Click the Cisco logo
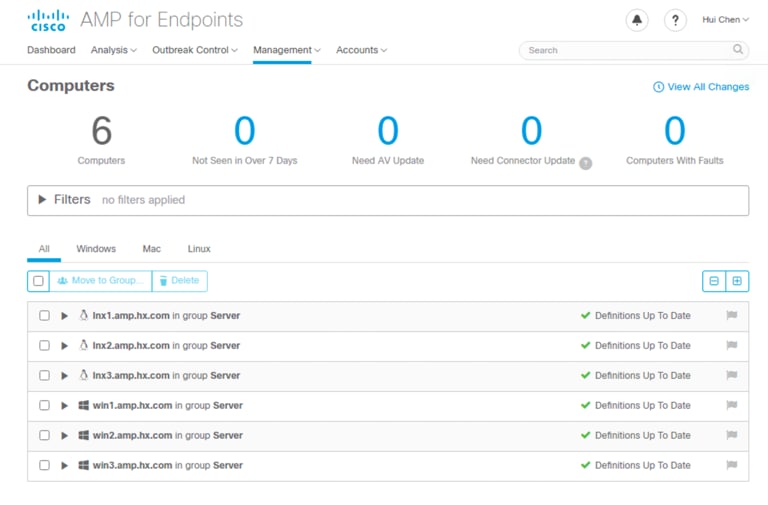This screenshot has height=505, width=768. 48,21
